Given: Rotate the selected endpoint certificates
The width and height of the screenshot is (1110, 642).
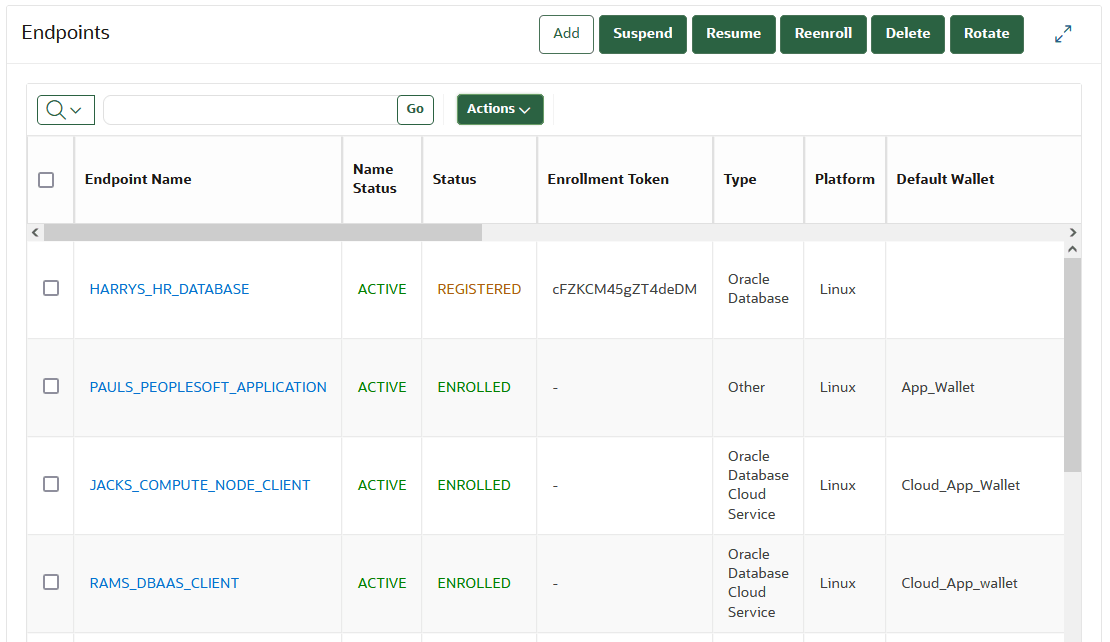Looking at the screenshot, I should pyautogui.click(x=986, y=33).
